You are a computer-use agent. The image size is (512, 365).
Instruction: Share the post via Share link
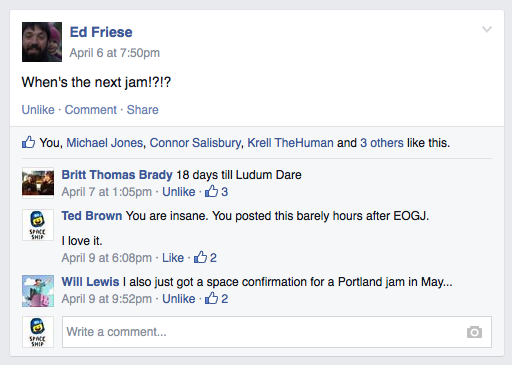pyautogui.click(x=143, y=110)
